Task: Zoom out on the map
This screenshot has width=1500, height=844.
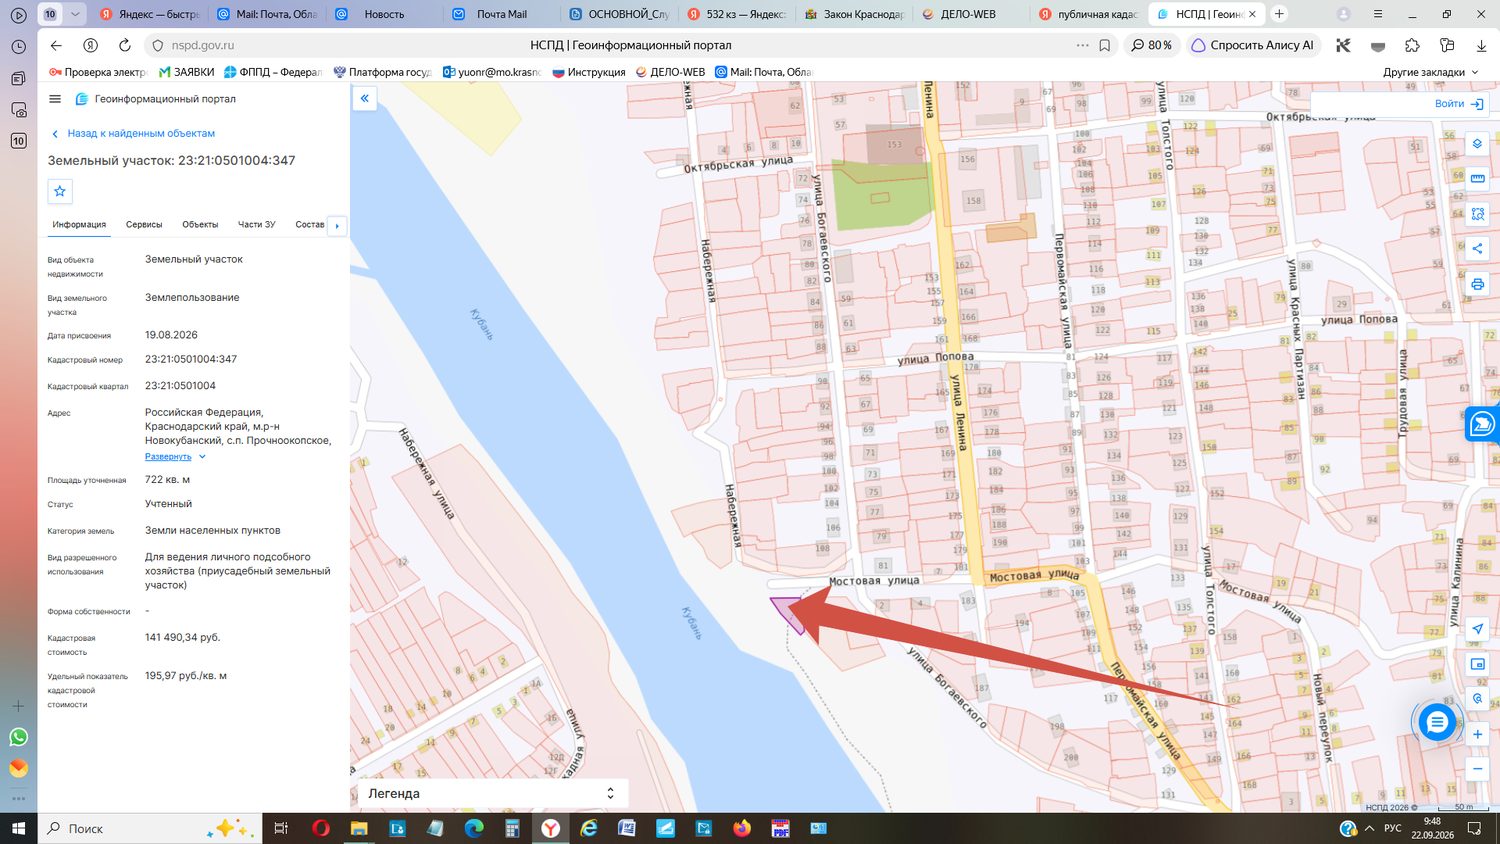Action: pos(1477,769)
